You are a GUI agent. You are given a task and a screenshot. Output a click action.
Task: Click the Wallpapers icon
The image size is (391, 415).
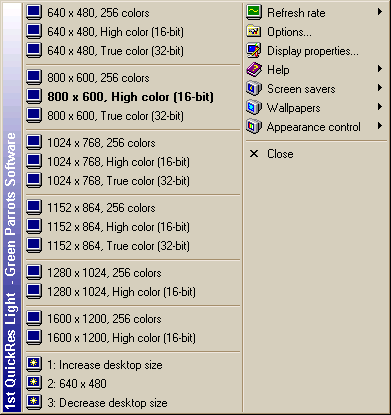coord(254,108)
